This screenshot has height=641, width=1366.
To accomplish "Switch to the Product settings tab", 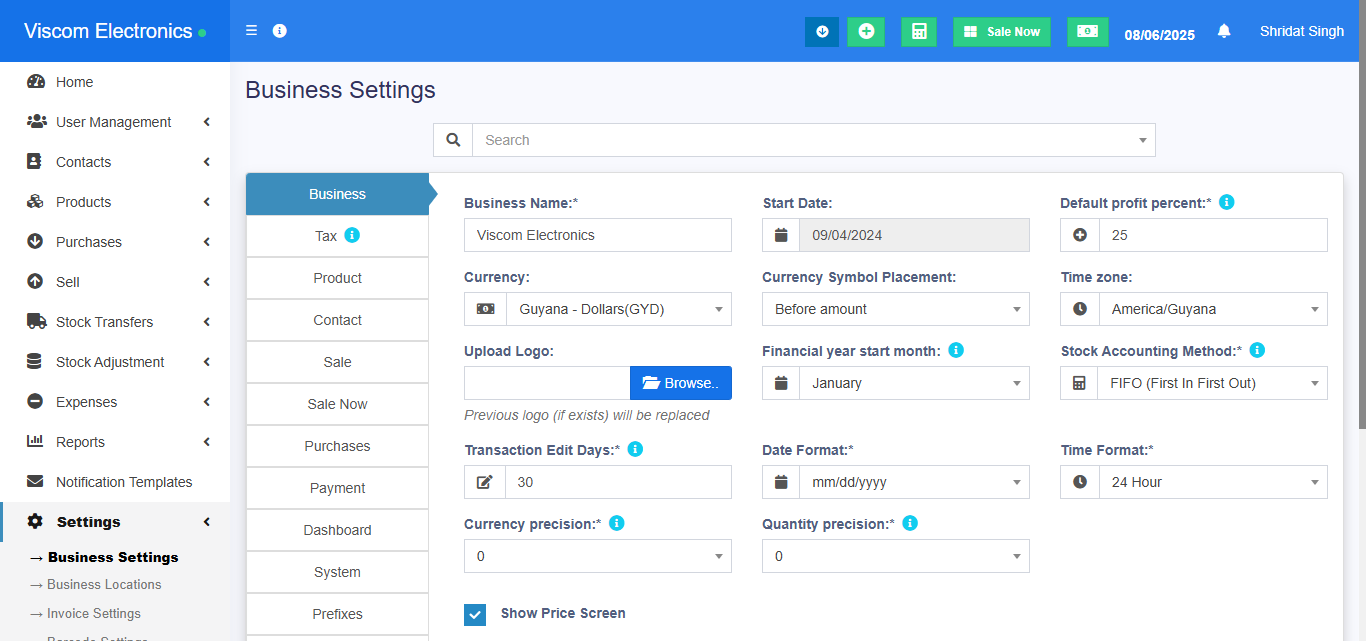I will (x=337, y=278).
